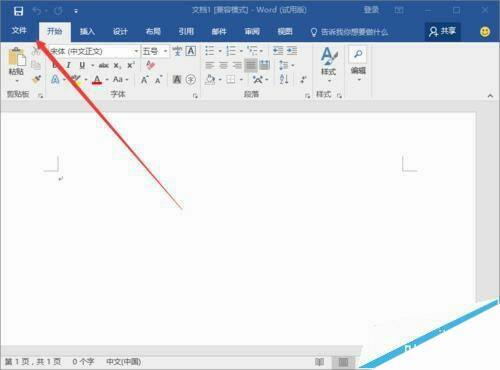Switch to the Layout (布局) tab
Image resolution: width=500 pixels, height=370 pixels.
153,32
